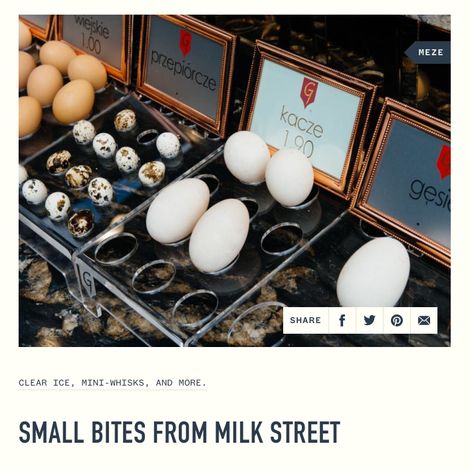Click the pair of white duck eggs lying flat
Screen dimensions: 470x470
click(198, 225)
